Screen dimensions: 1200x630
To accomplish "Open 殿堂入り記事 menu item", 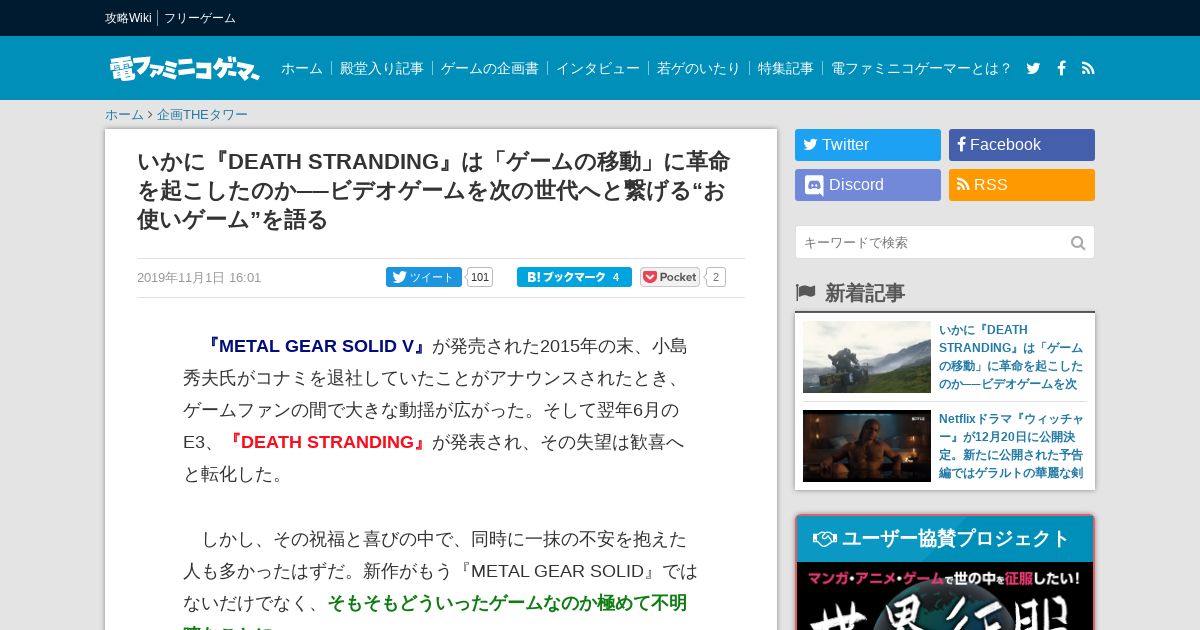I will [382, 68].
